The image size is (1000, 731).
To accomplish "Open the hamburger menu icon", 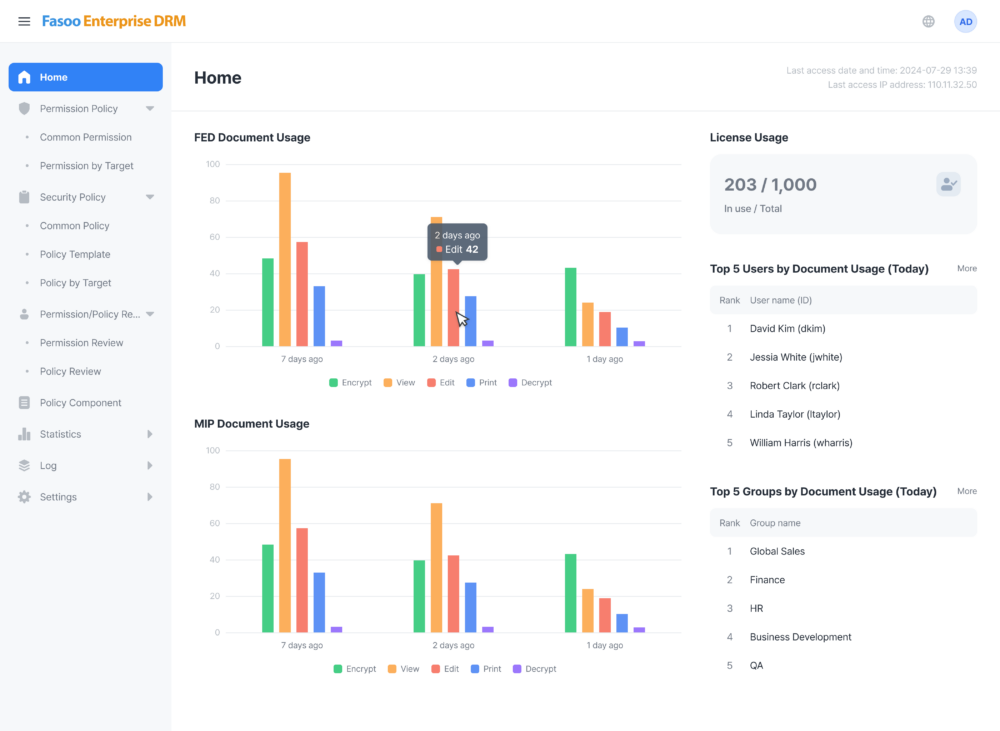I will click(24, 22).
